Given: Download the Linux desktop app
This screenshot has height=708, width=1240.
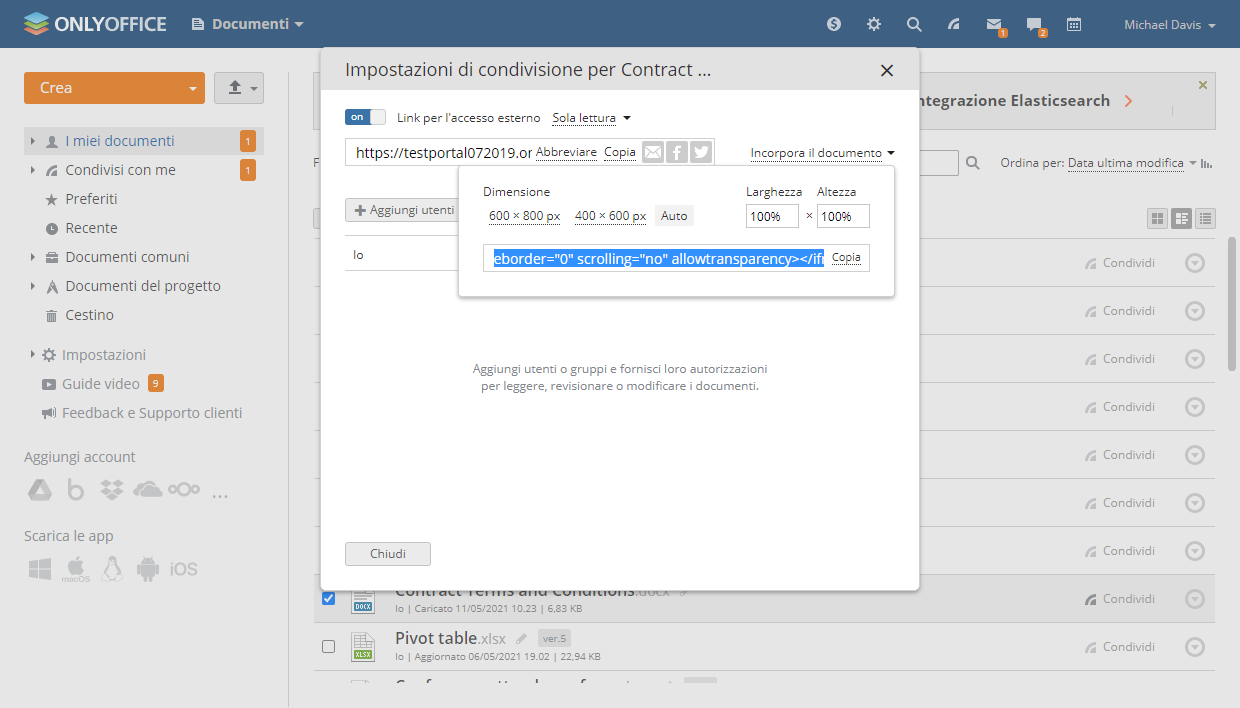Looking at the screenshot, I should pos(112,569).
